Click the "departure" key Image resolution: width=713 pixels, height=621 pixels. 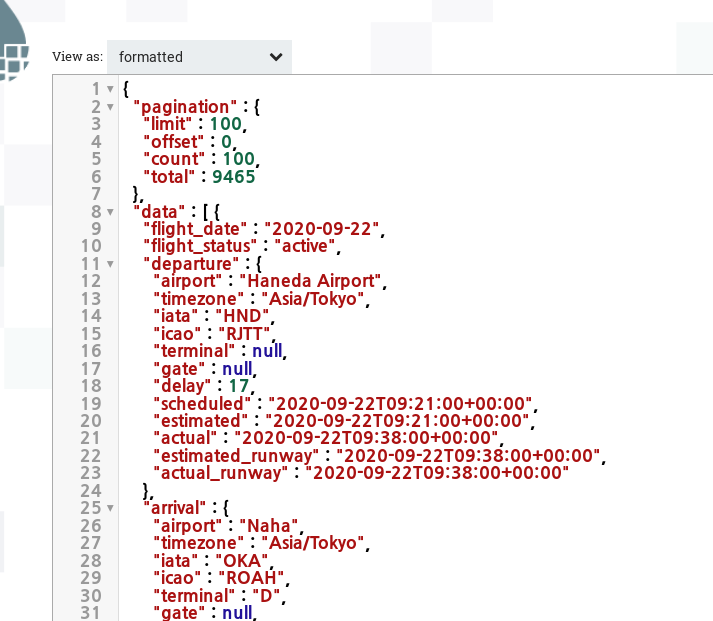point(191,264)
